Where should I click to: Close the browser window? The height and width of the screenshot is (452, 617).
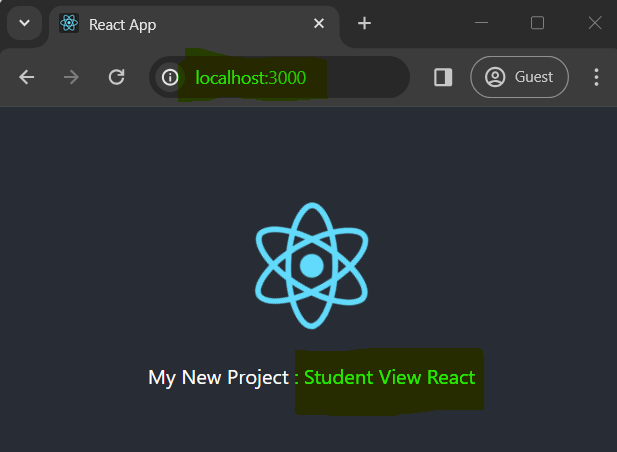point(595,23)
